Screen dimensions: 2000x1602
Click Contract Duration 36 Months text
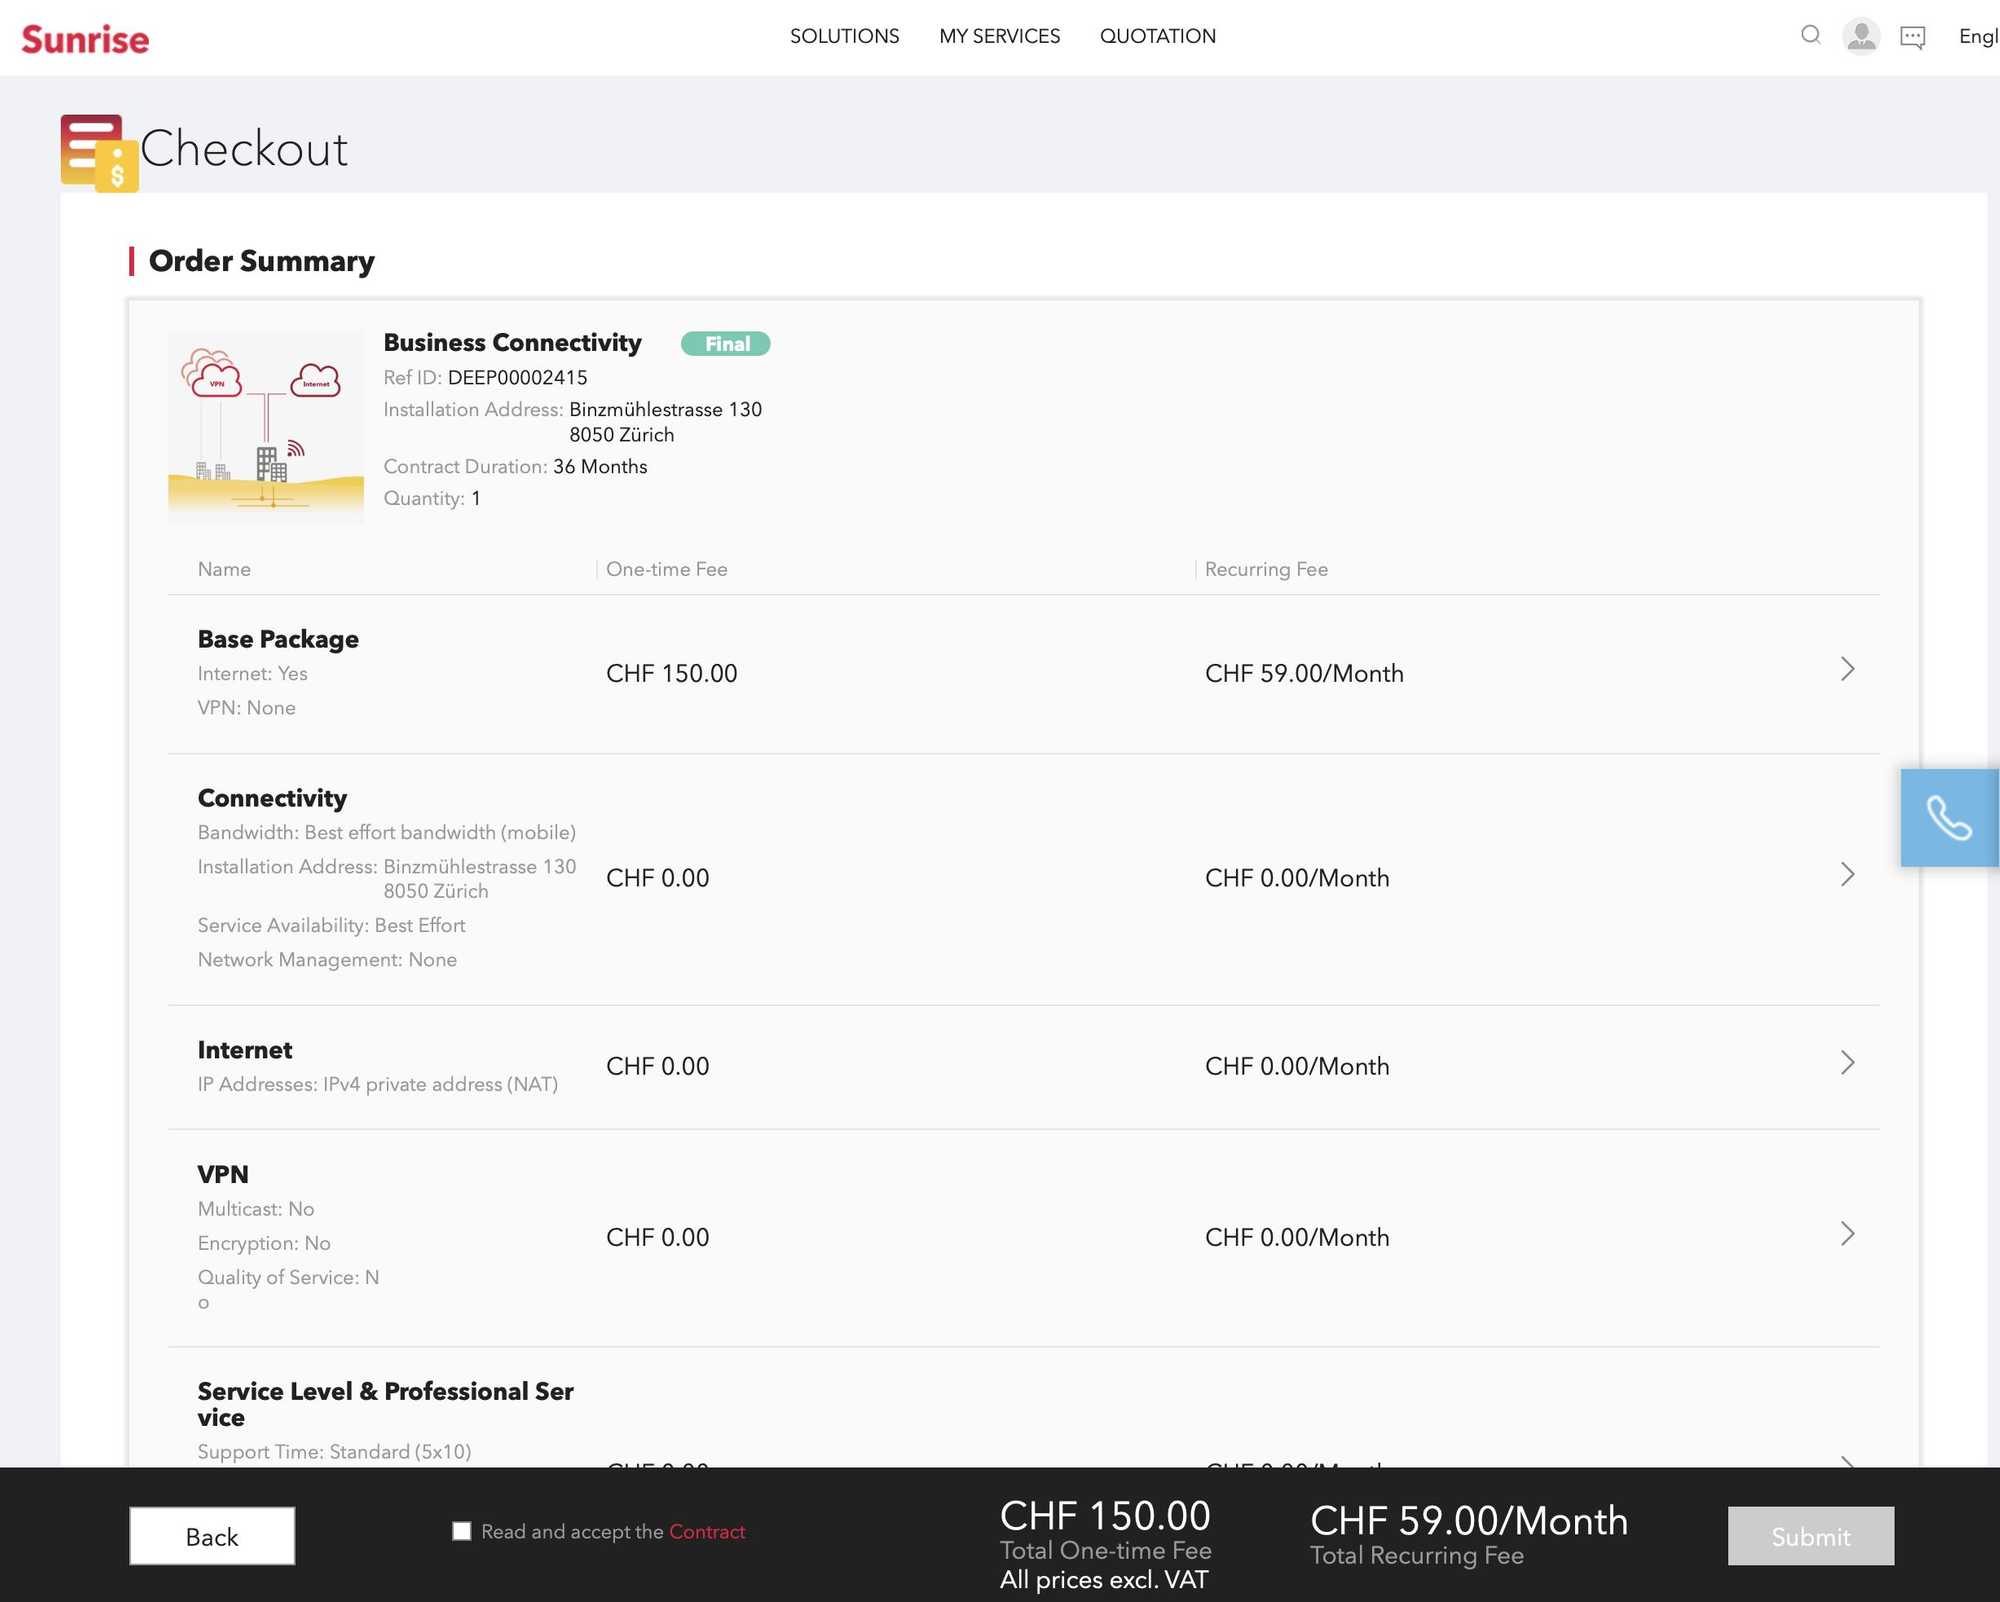(x=515, y=467)
